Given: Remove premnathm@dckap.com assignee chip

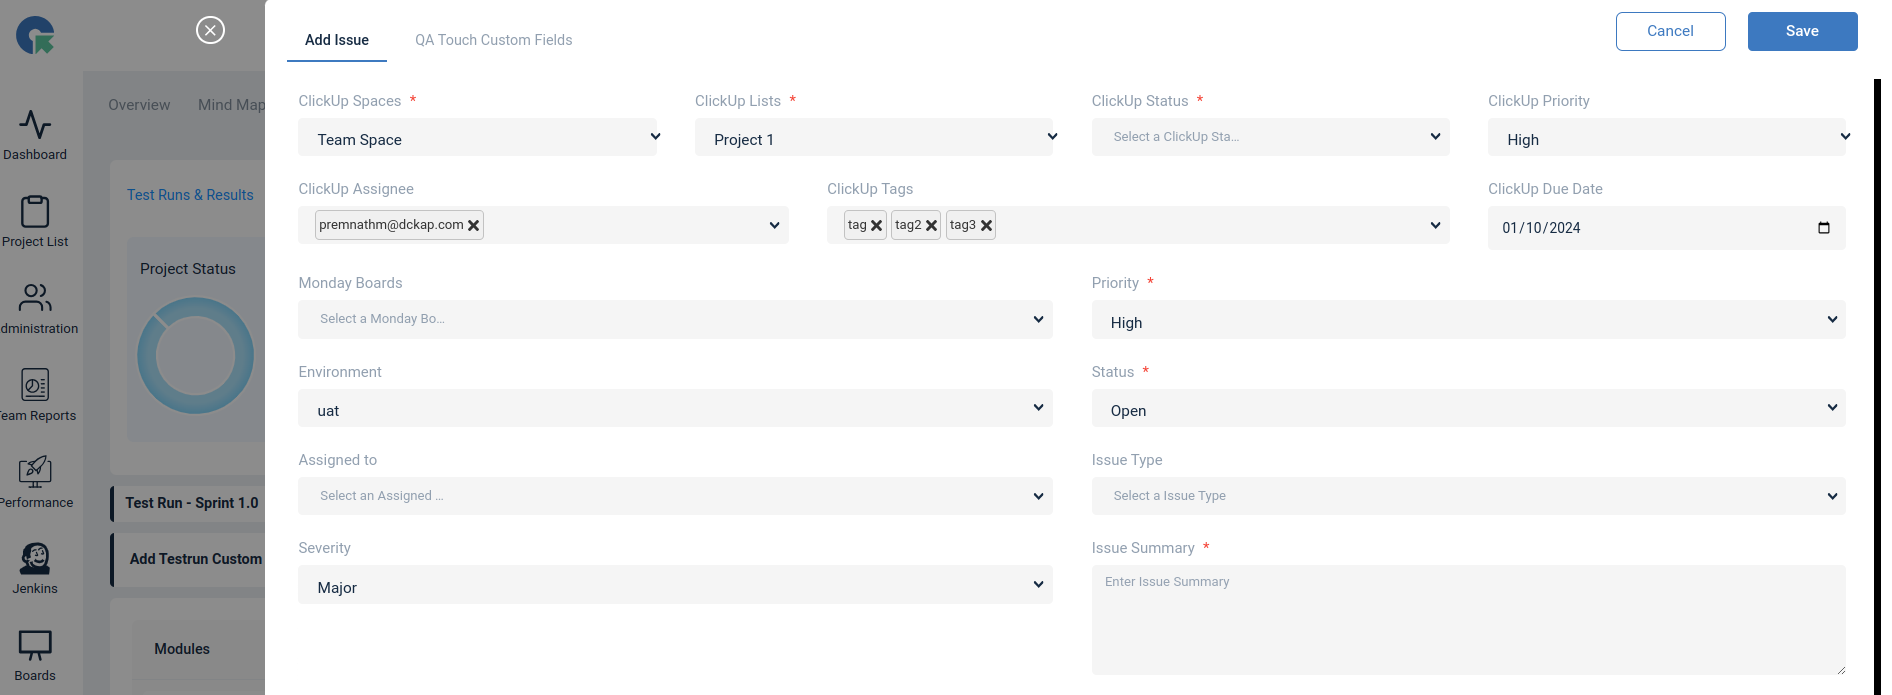Looking at the screenshot, I should click(x=474, y=226).
